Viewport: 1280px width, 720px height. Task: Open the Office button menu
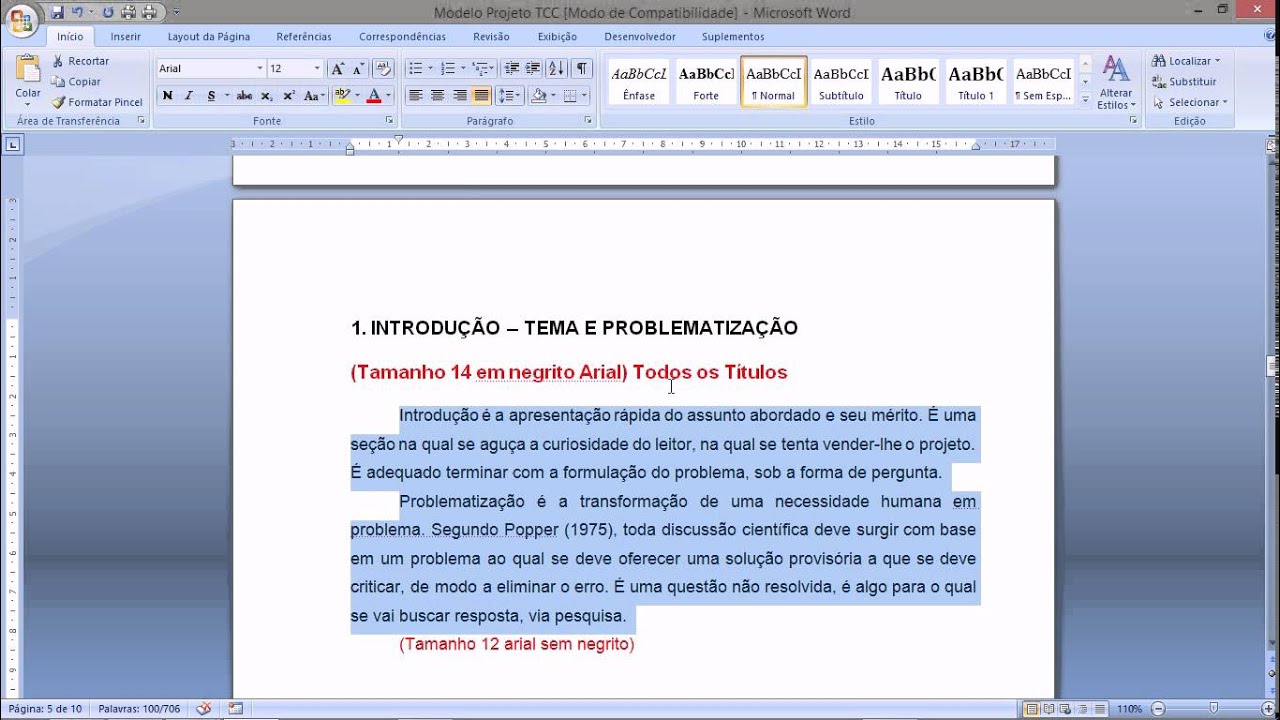pos(20,20)
